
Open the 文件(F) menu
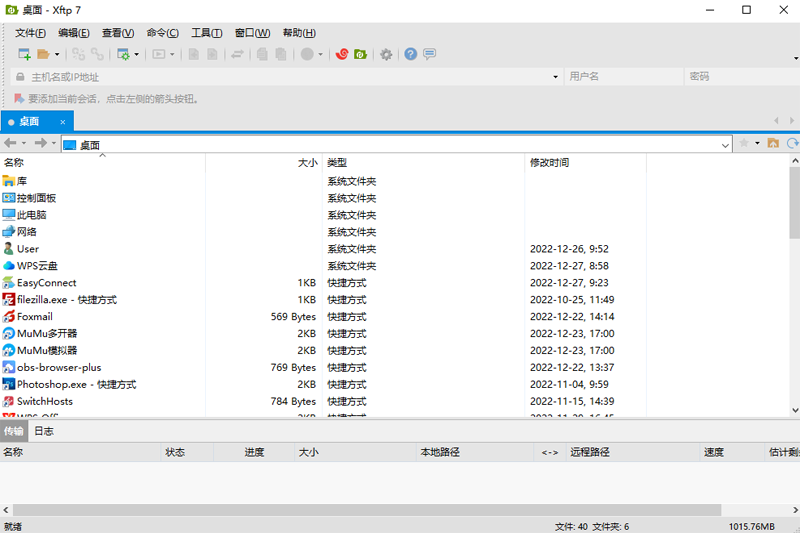coord(31,32)
